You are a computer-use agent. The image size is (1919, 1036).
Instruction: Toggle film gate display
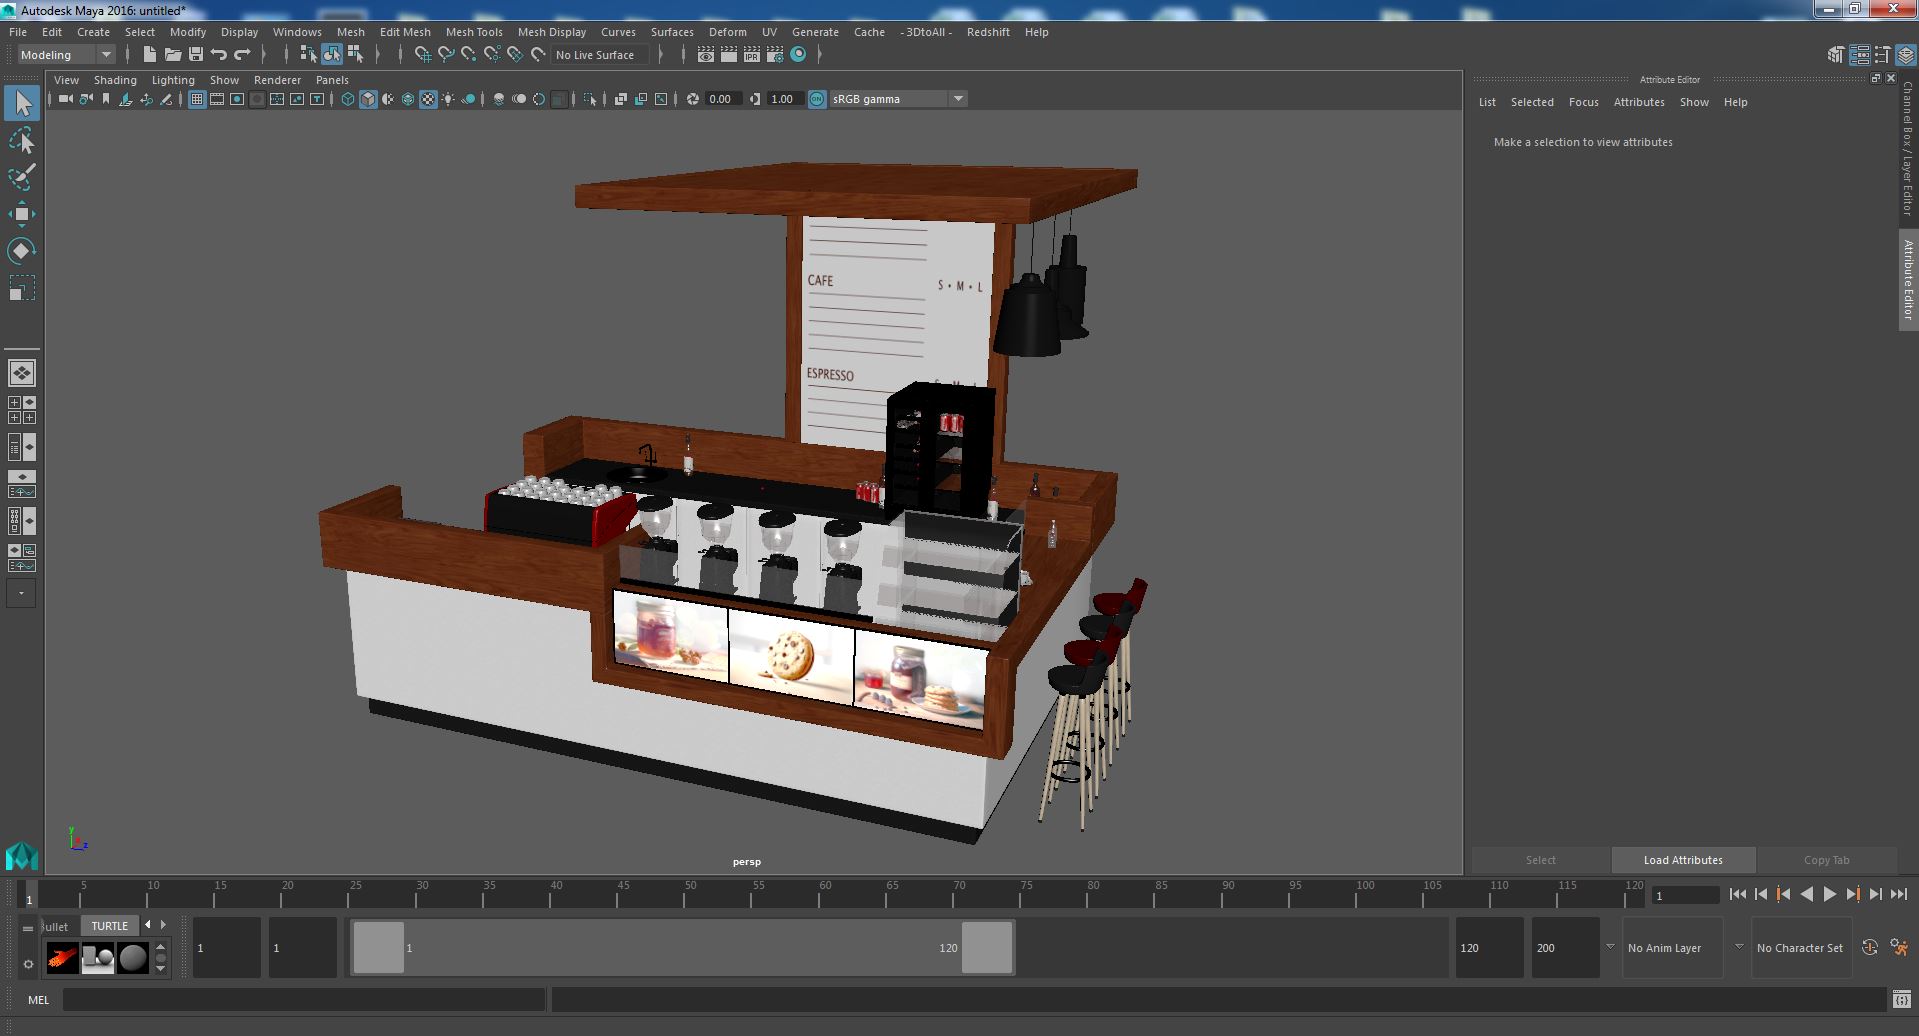click(217, 99)
